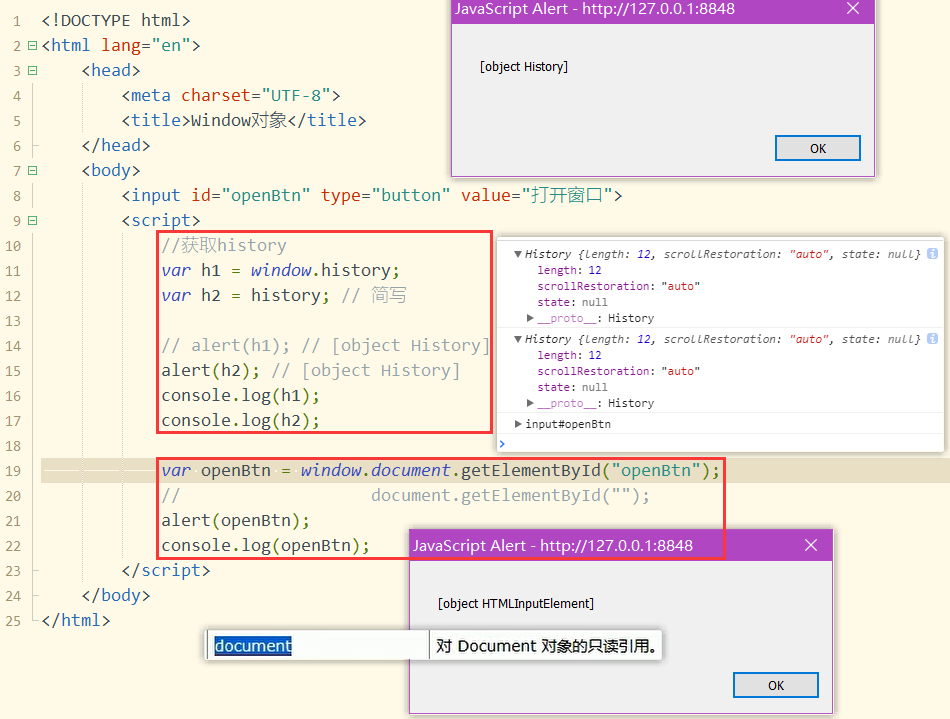Select 'document' in the autocomplete popup
Screen dimensions: 950x719
253,646
